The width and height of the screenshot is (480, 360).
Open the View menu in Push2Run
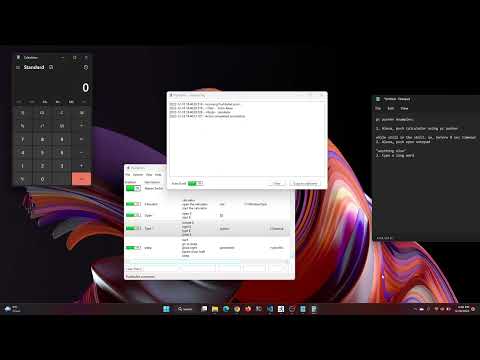[x=149, y=175]
